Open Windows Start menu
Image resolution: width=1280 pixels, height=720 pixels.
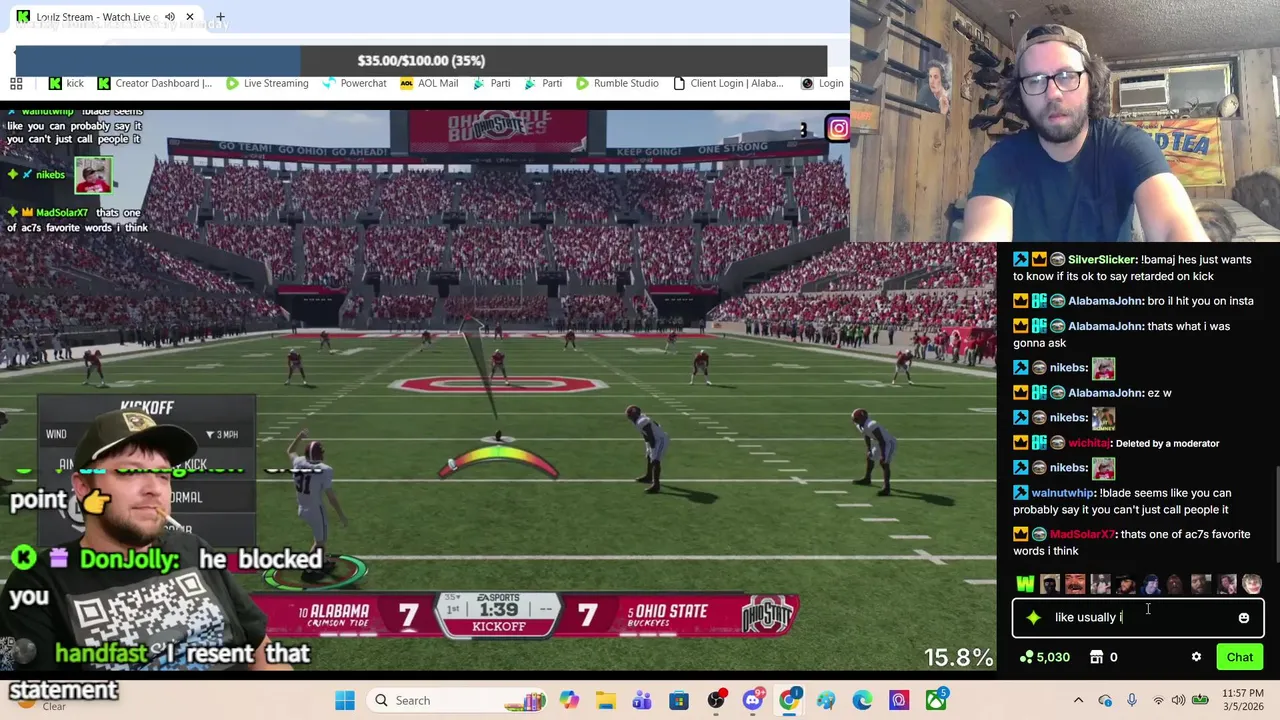345,700
